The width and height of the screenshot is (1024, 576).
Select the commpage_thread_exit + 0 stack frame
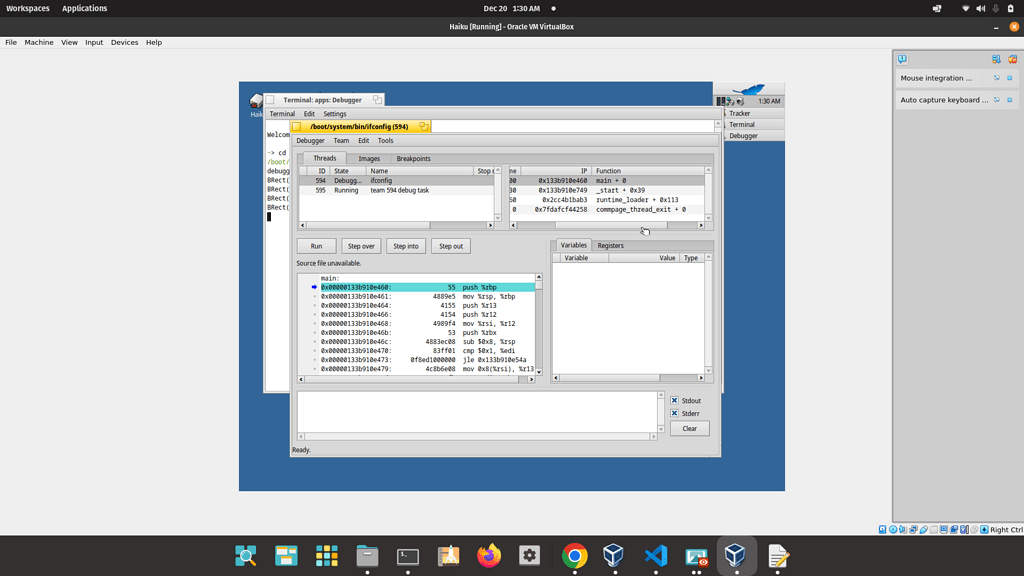click(607, 210)
